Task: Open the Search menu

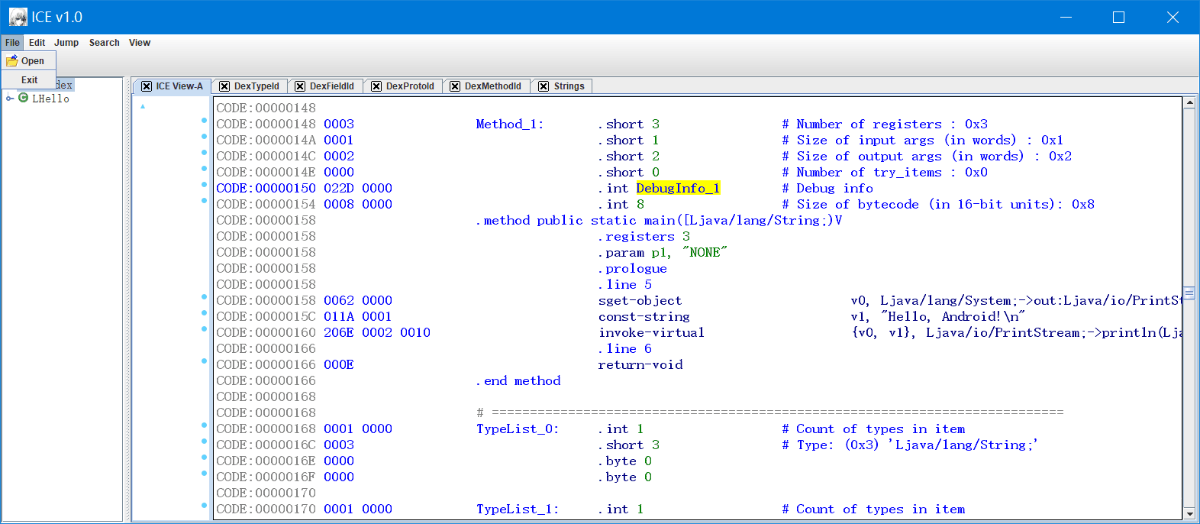Action: pyautogui.click(x=104, y=43)
